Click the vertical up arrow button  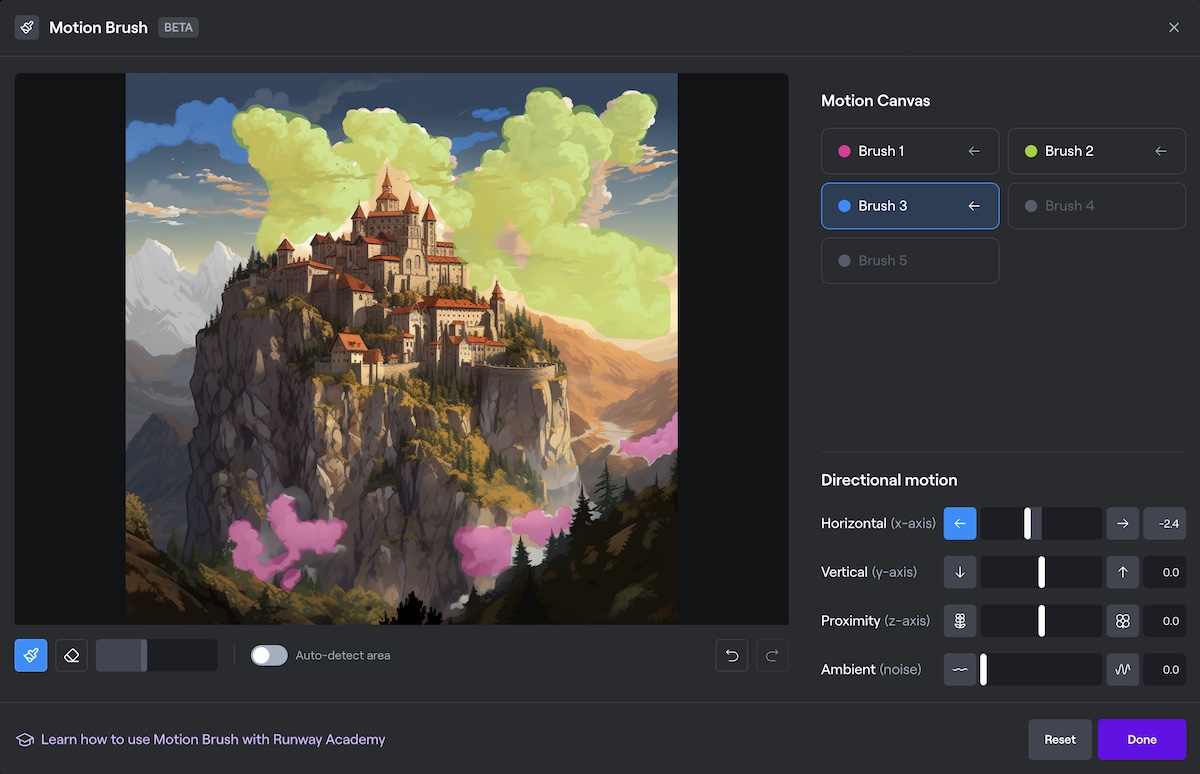[x=1123, y=572]
